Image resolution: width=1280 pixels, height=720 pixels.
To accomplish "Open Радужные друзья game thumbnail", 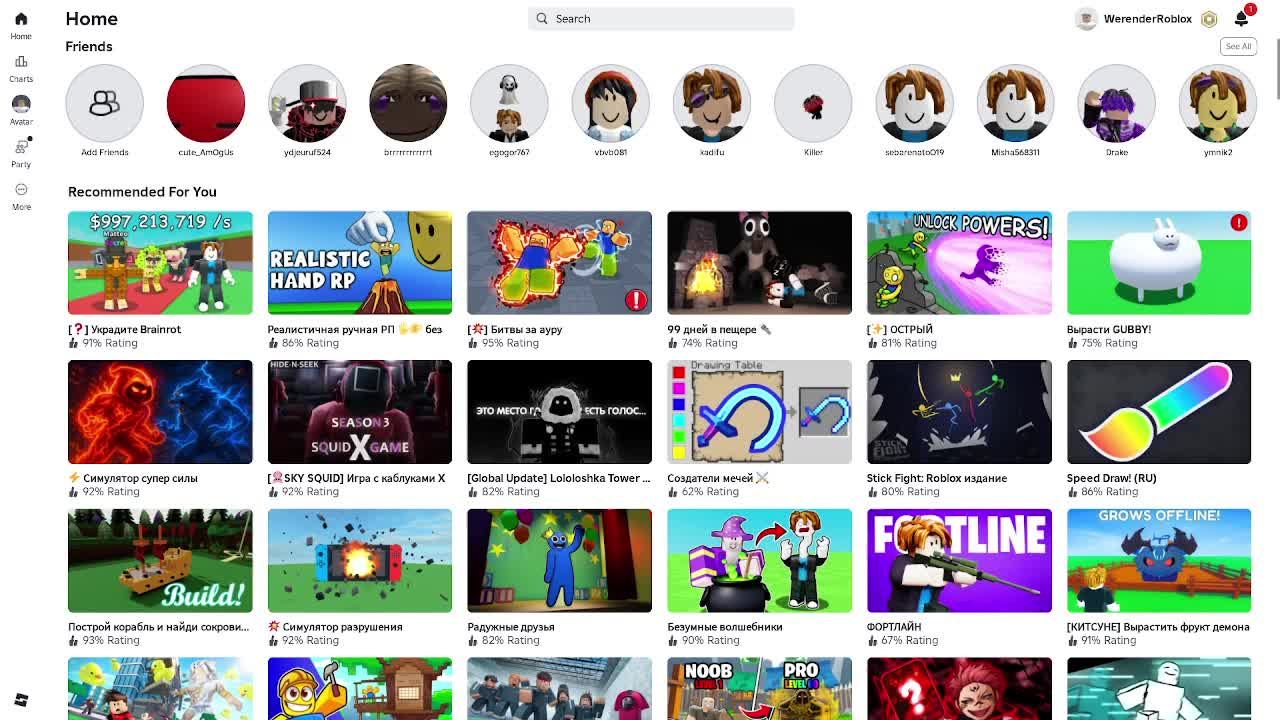I will click(559, 560).
